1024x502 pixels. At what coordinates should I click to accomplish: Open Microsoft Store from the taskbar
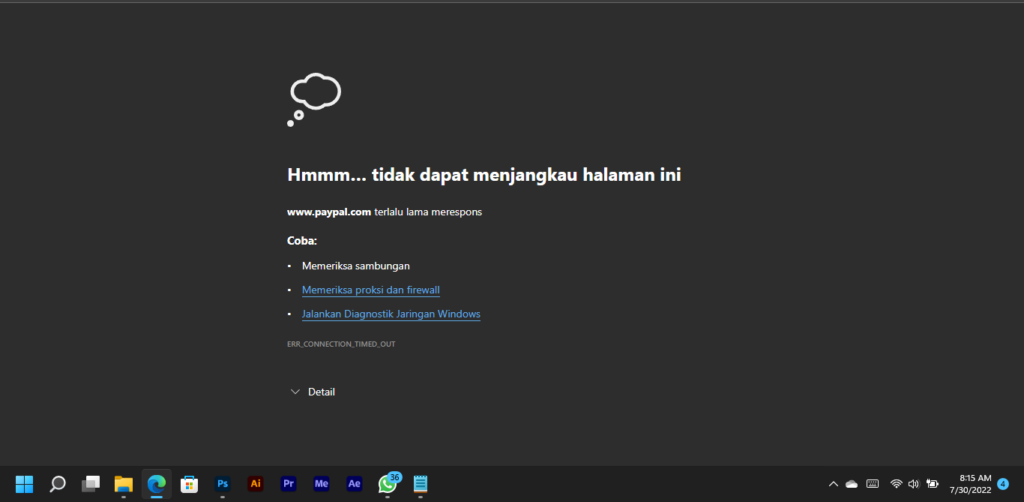click(189, 484)
